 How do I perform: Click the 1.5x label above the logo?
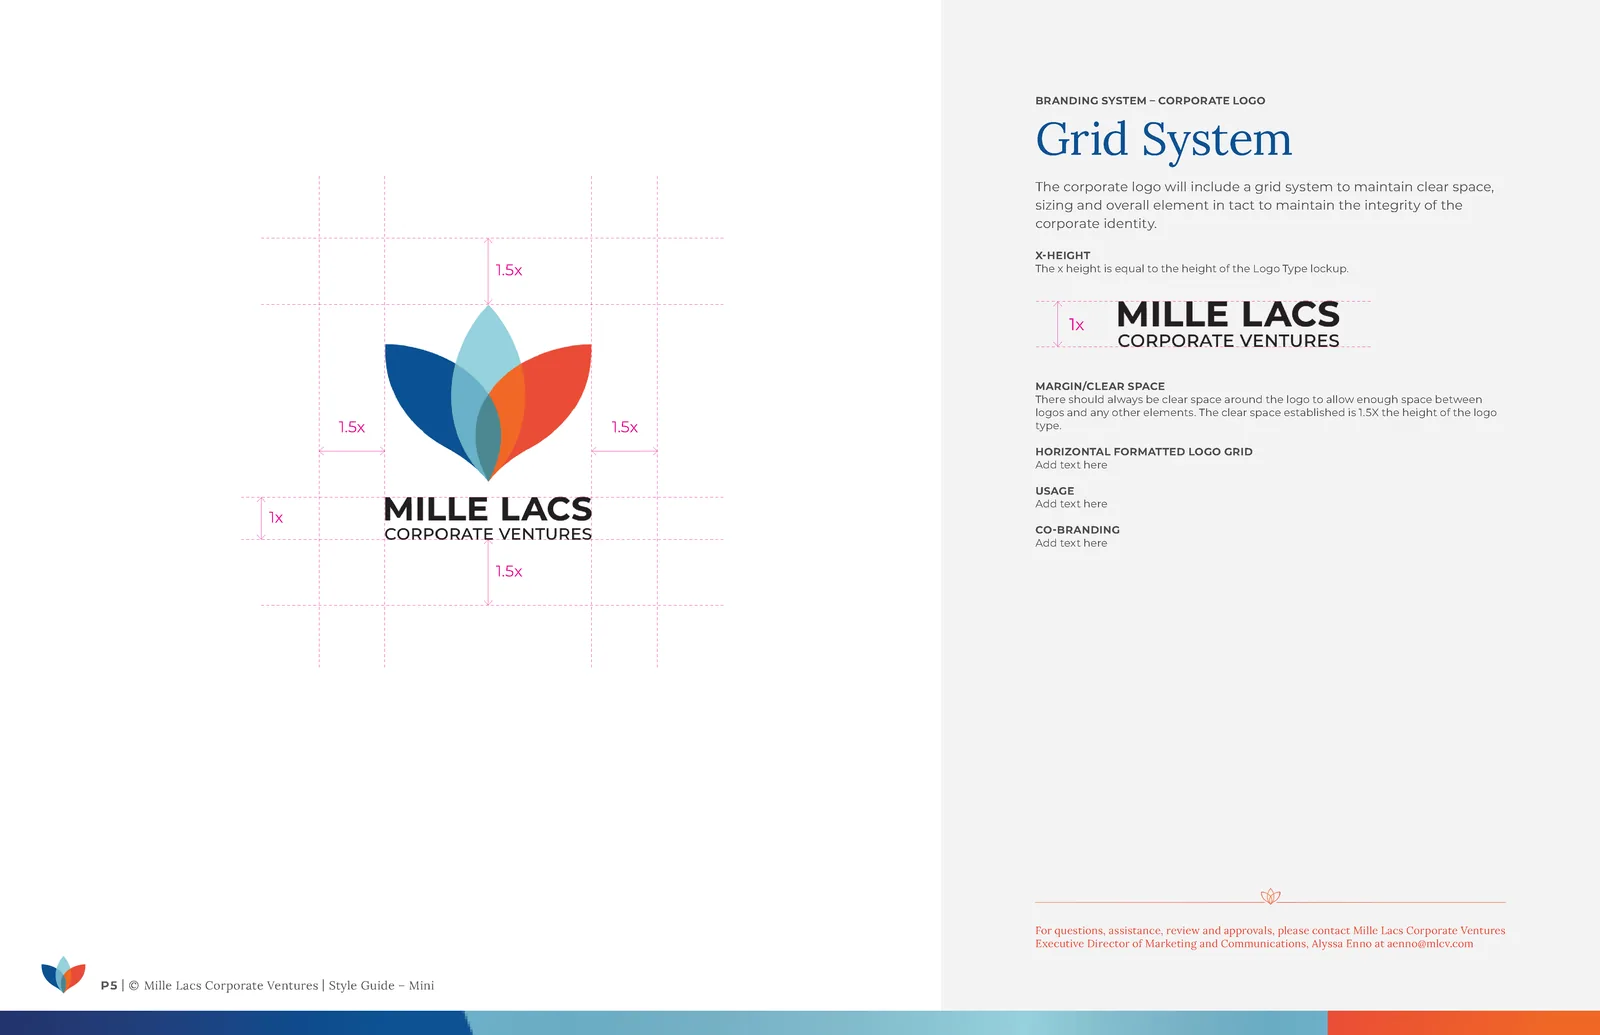click(x=509, y=270)
